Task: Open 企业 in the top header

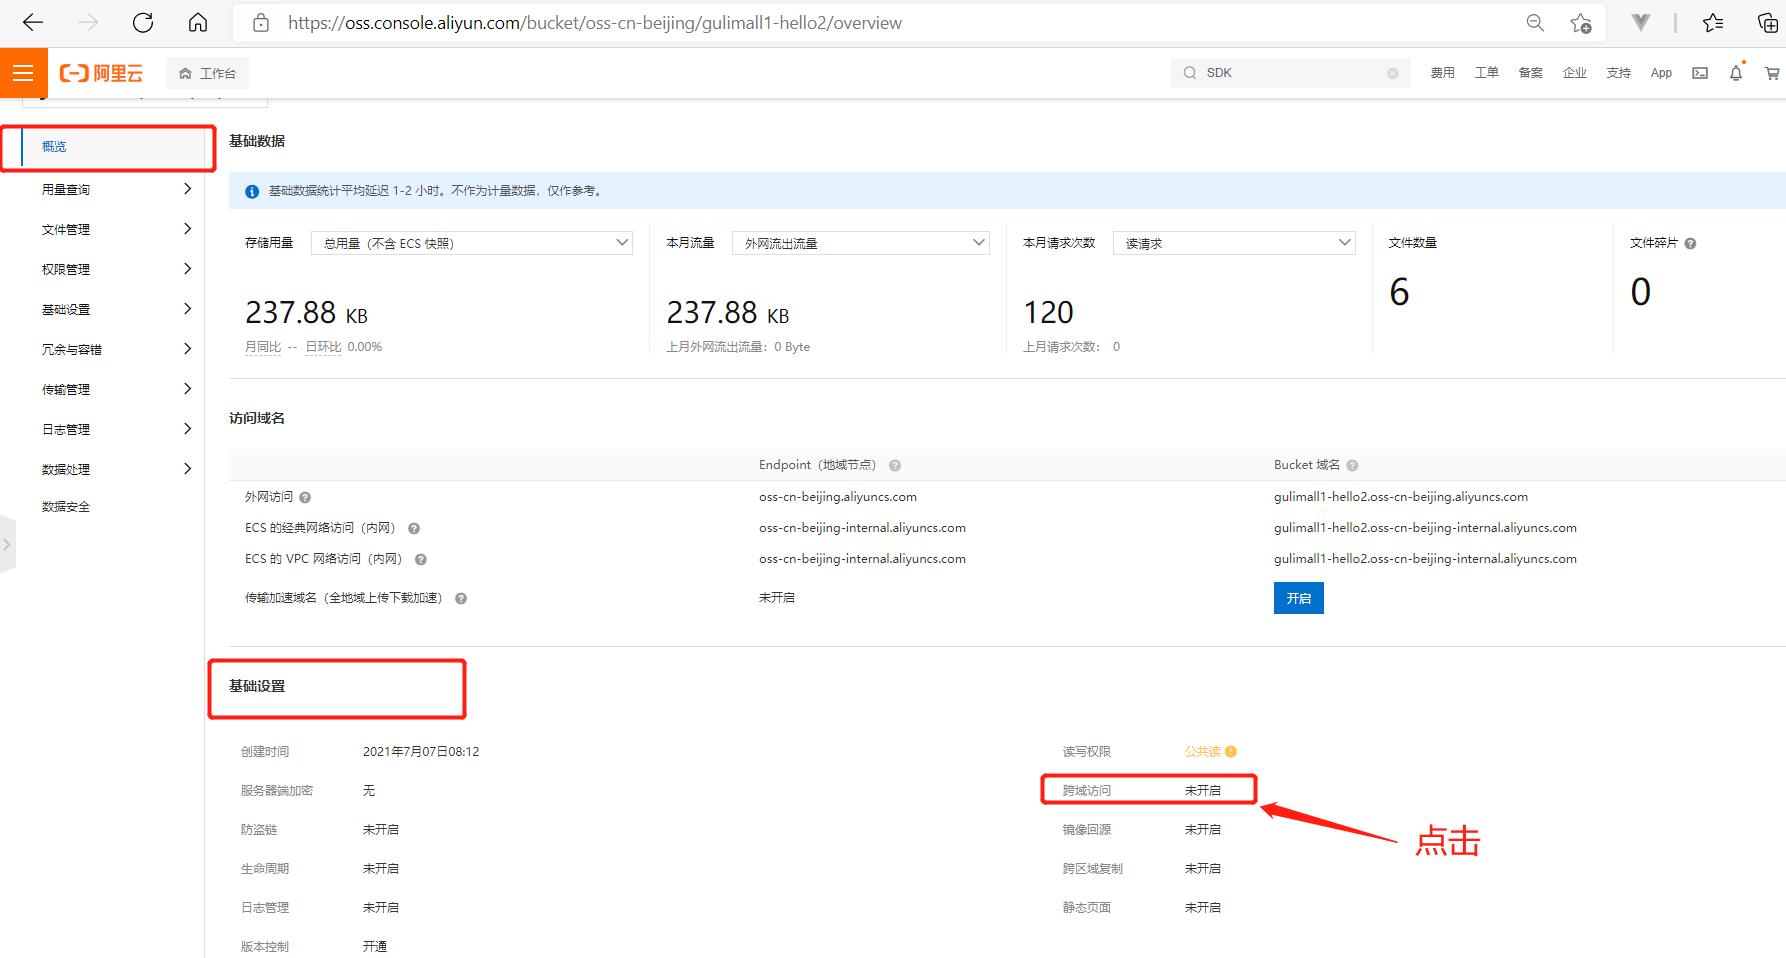Action: pyautogui.click(x=1574, y=73)
